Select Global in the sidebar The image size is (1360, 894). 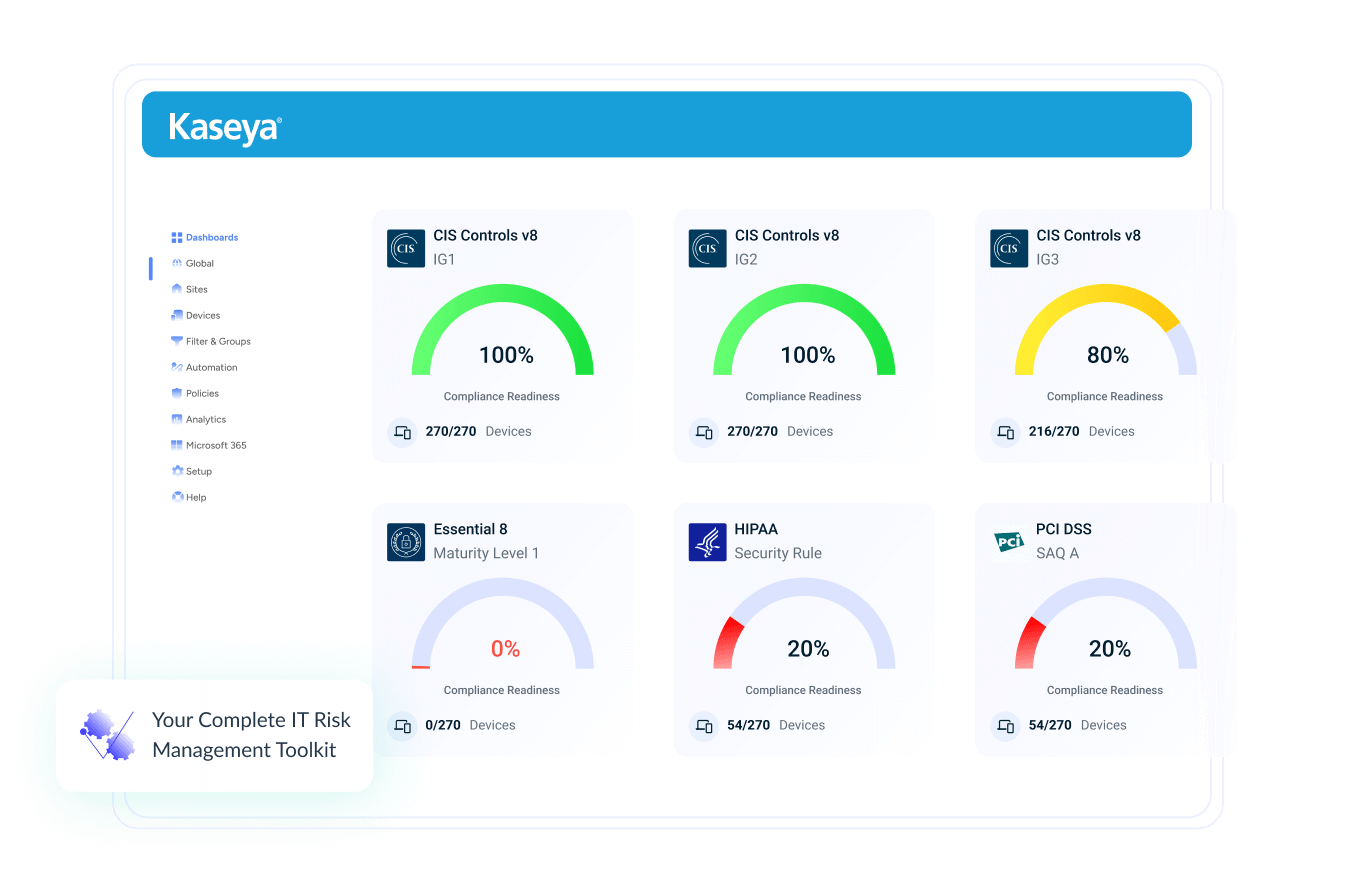pyautogui.click(x=193, y=264)
